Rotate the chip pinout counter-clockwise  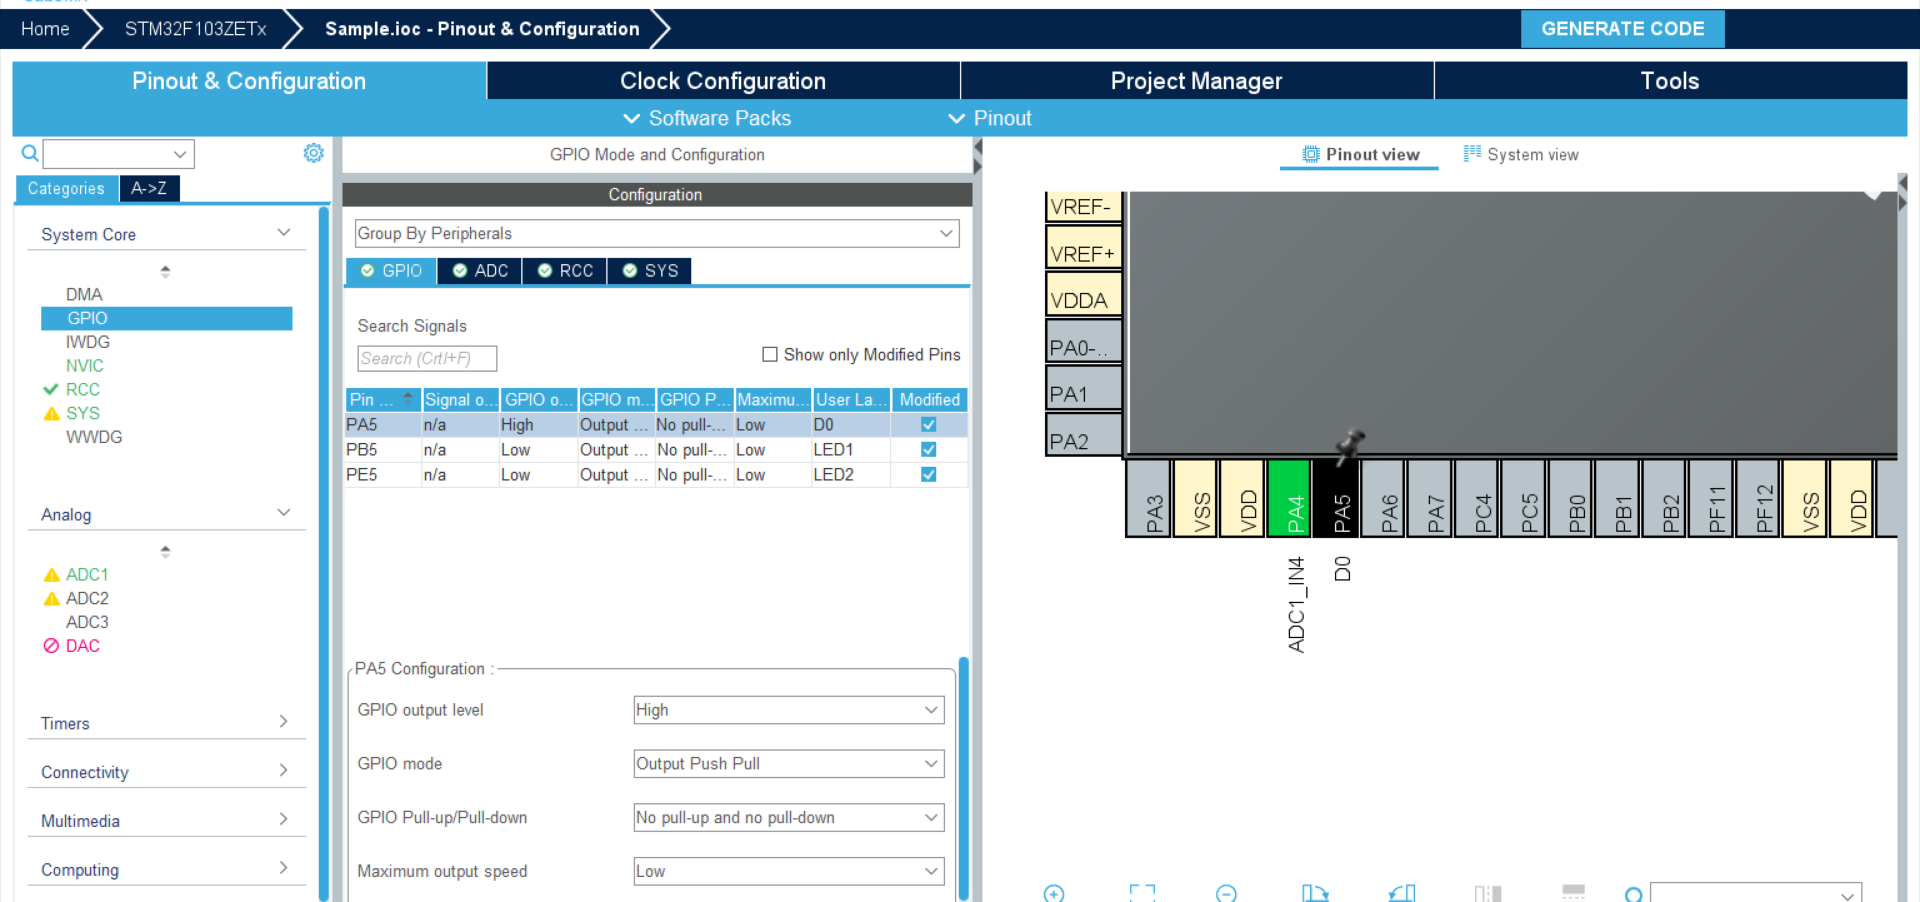click(x=1402, y=893)
